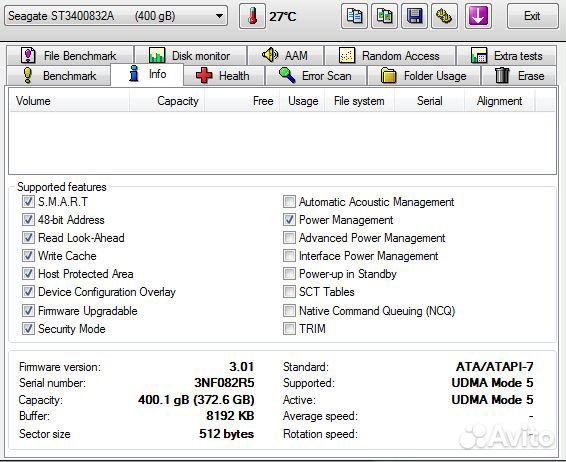
Task: Click the Active UDMA Mode 5 value
Action: point(492,400)
